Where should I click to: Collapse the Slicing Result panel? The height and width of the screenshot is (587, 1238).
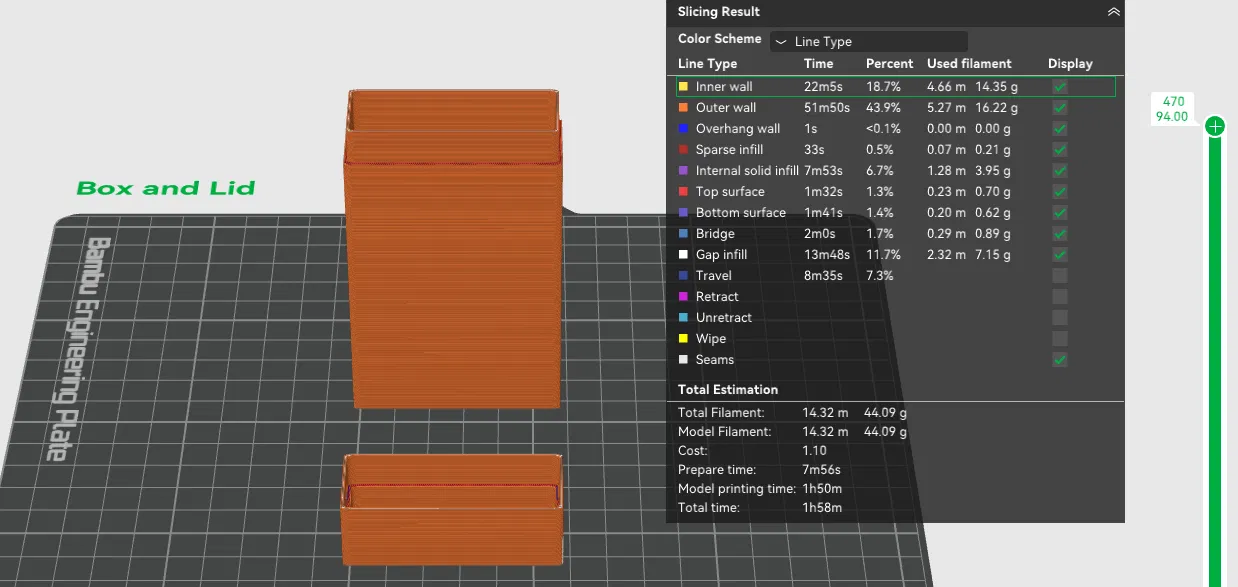coord(1113,12)
